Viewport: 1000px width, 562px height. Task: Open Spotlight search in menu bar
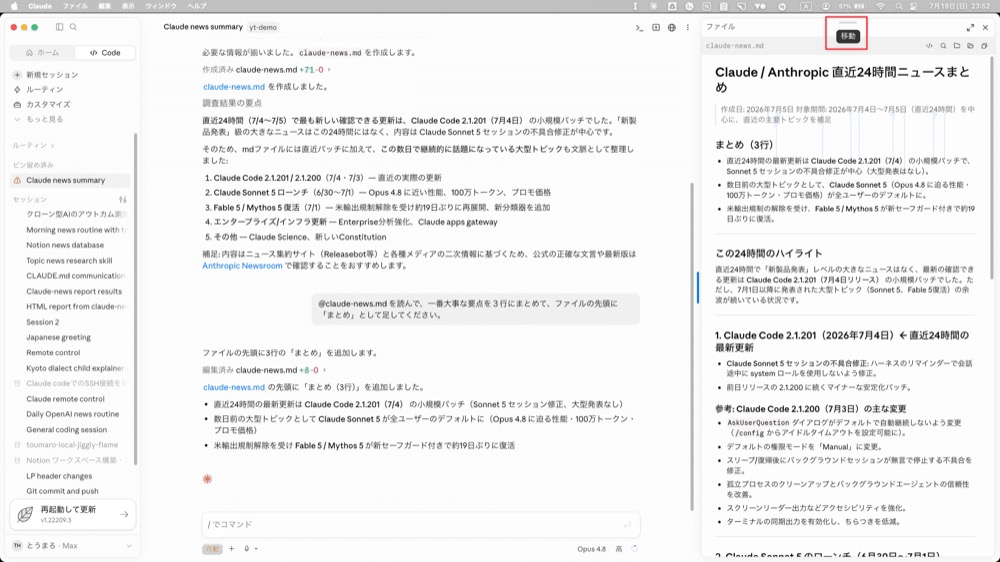click(899, 6)
